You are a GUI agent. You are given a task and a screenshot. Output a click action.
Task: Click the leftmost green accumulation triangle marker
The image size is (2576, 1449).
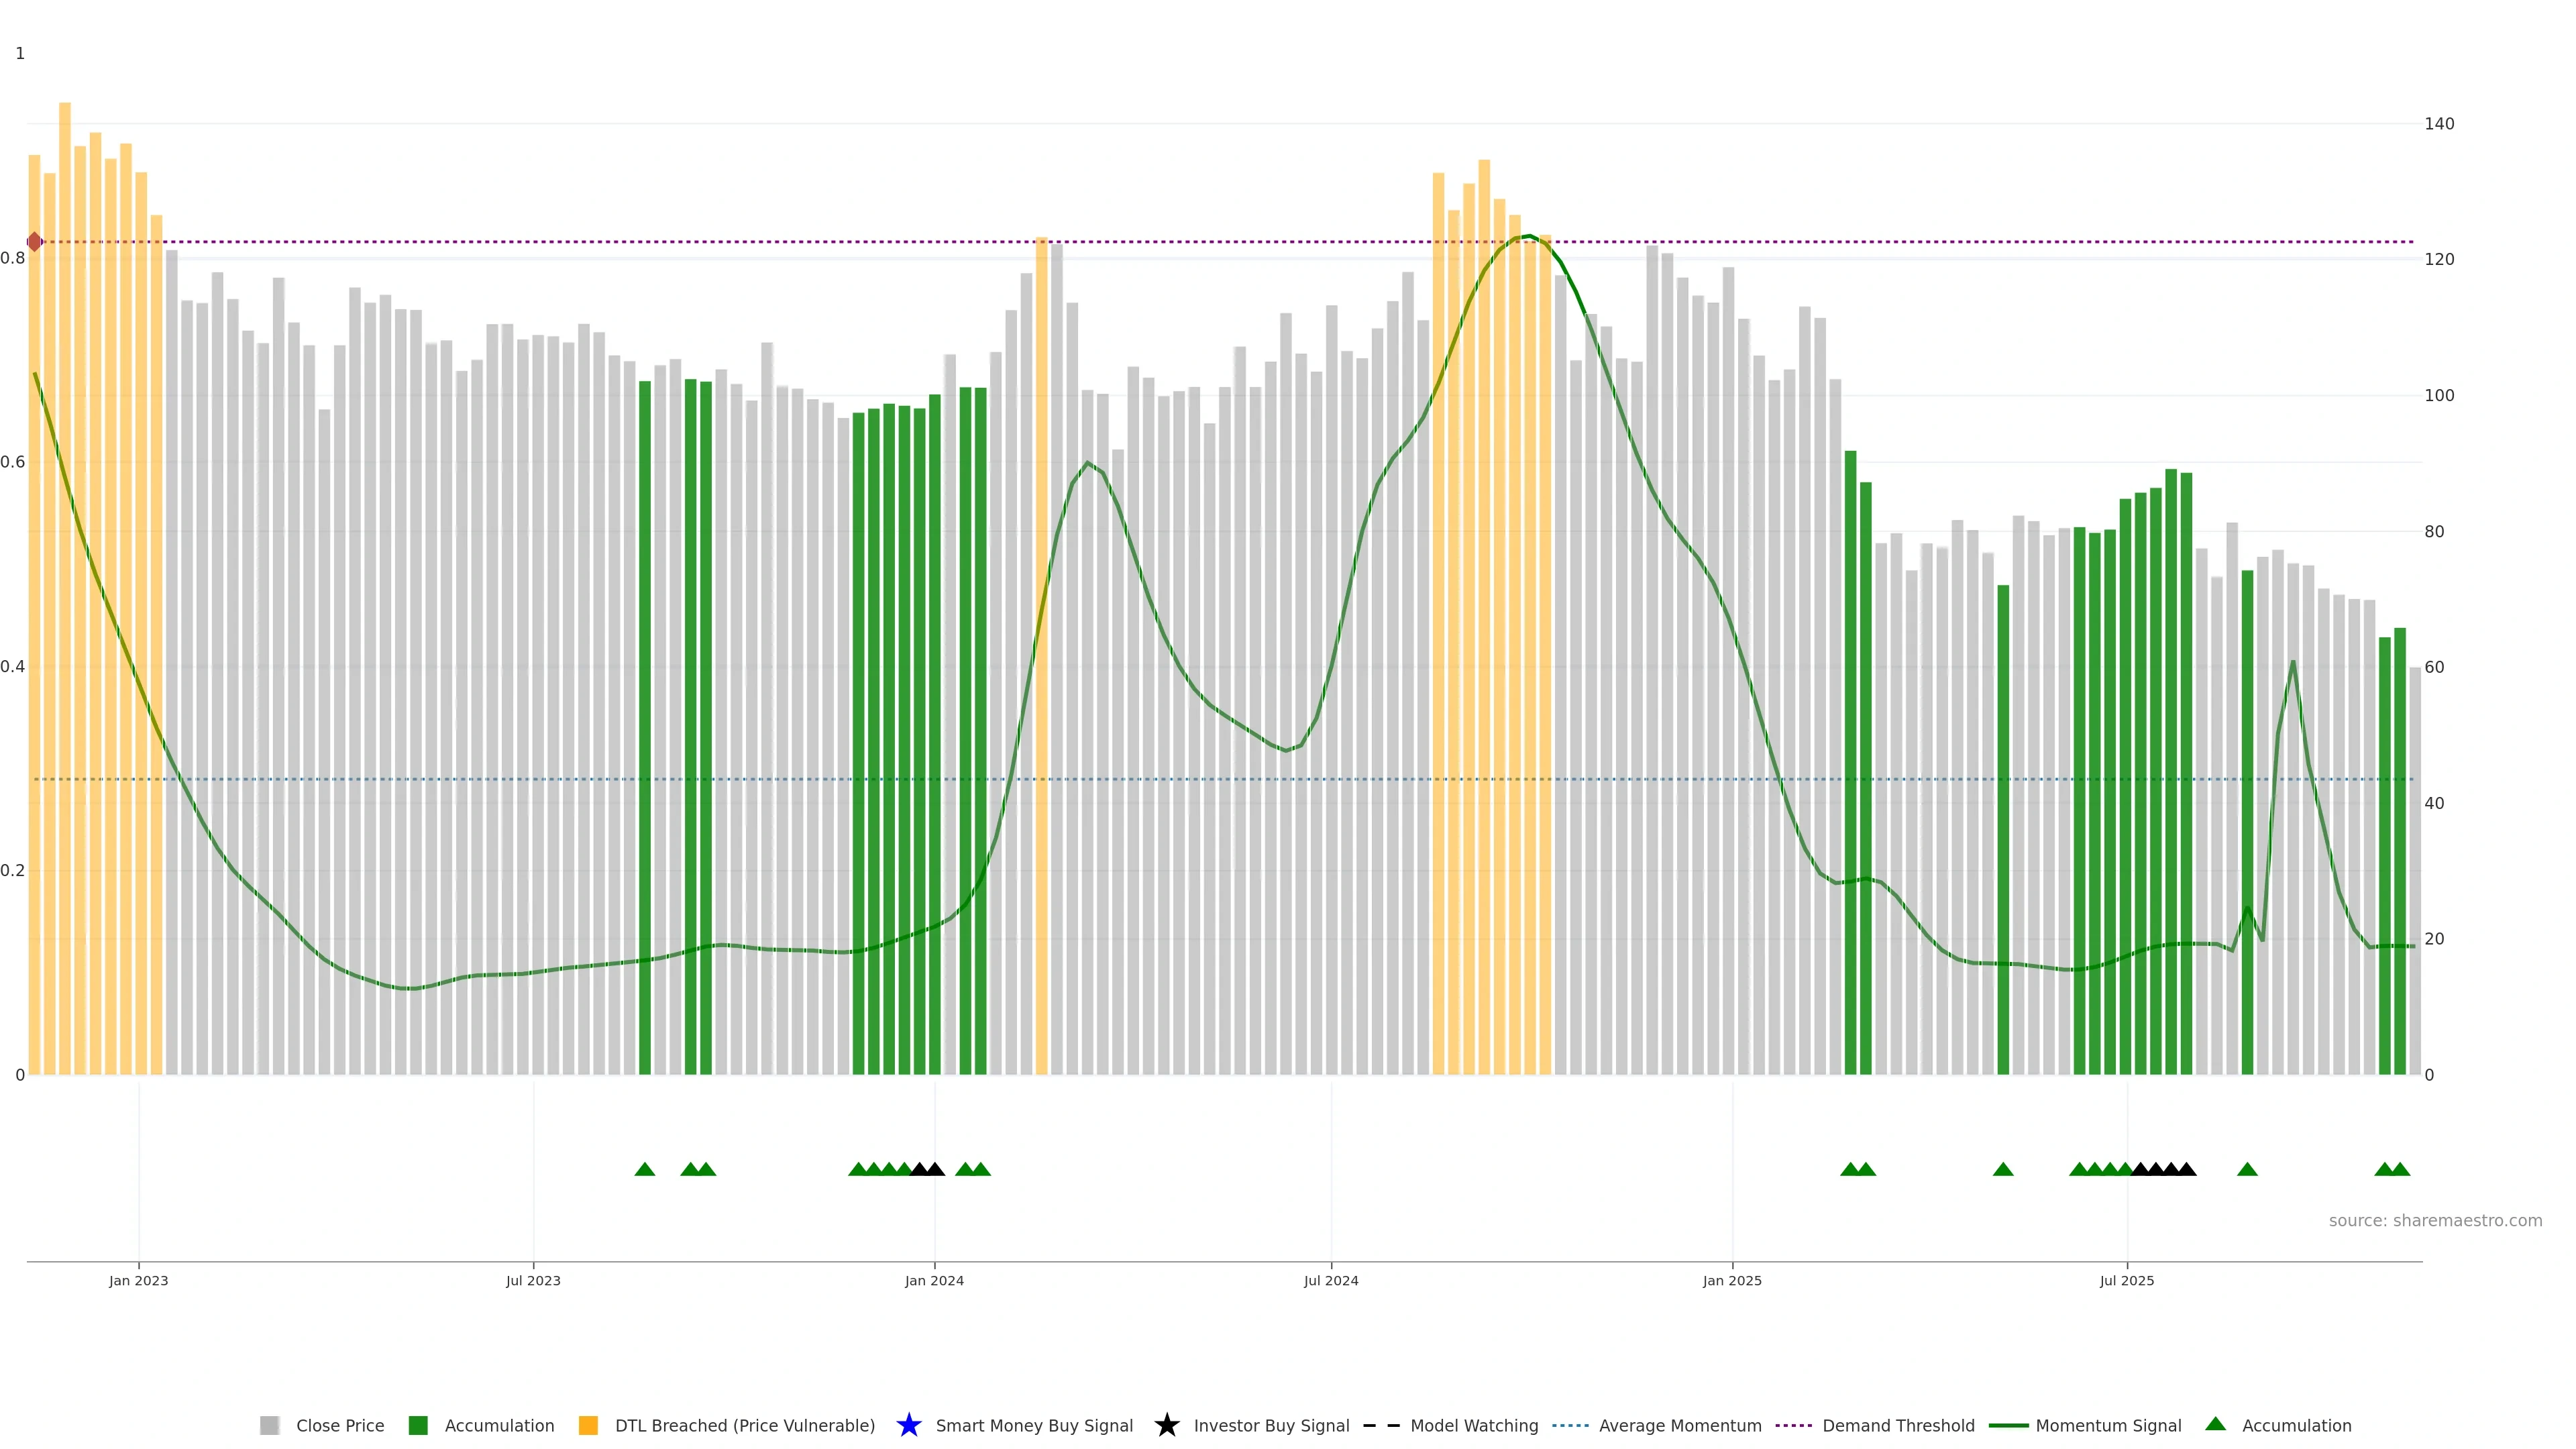coord(645,1169)
